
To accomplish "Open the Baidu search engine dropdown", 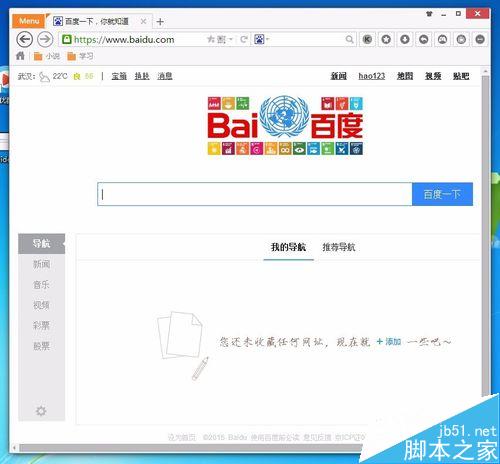I will tap(262, 39).
